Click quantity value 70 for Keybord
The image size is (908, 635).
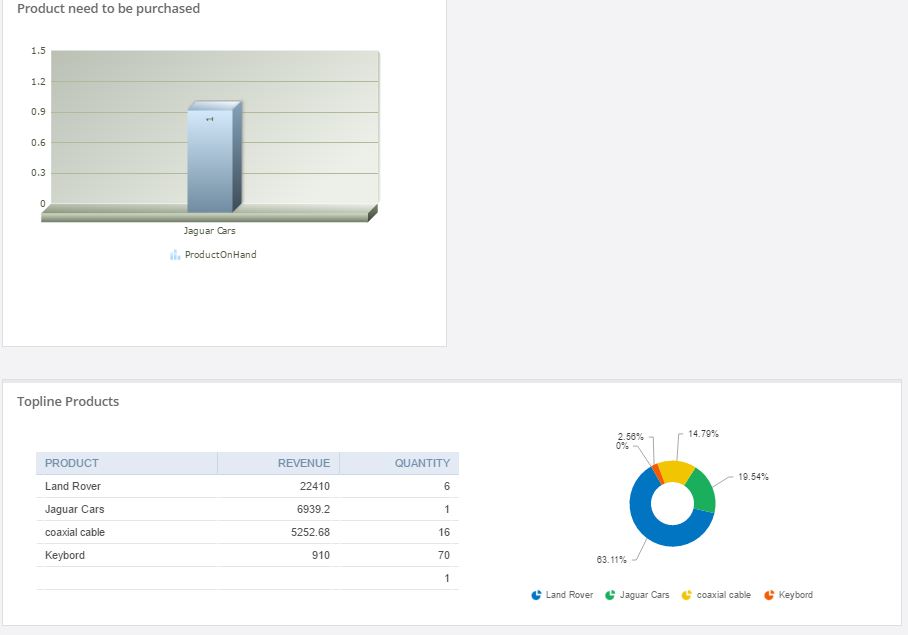coord(444,556)
